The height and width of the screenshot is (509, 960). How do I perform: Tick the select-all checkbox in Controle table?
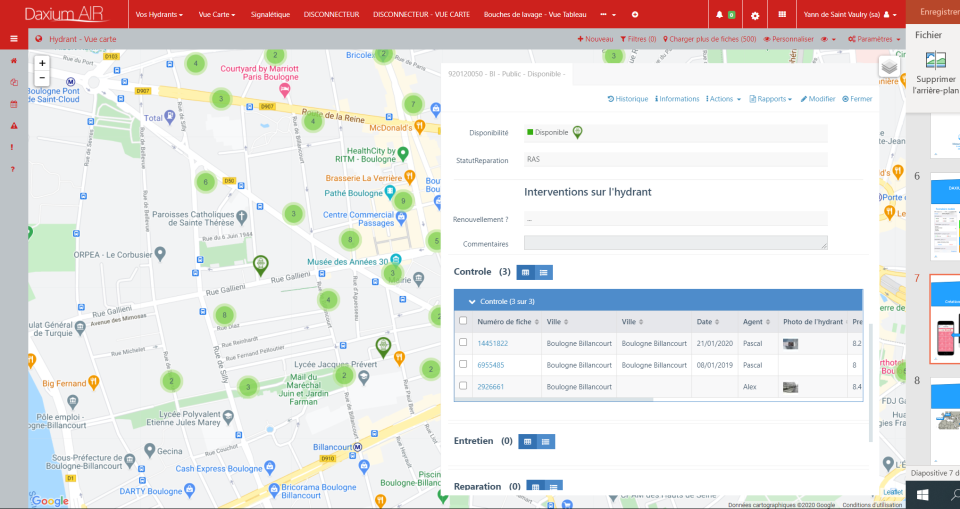click(463, 320)
